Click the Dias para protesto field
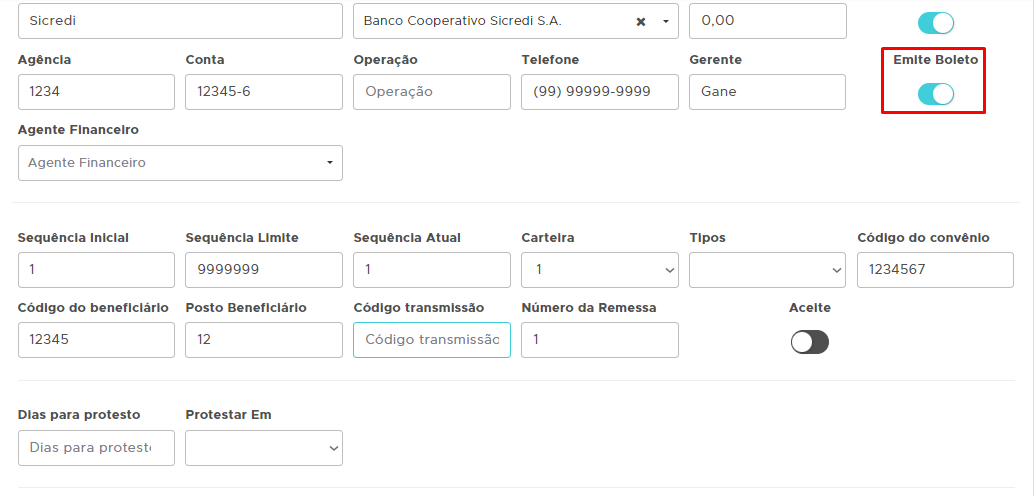Screen dimensions: 1034x496 click(x=96, y=448)
